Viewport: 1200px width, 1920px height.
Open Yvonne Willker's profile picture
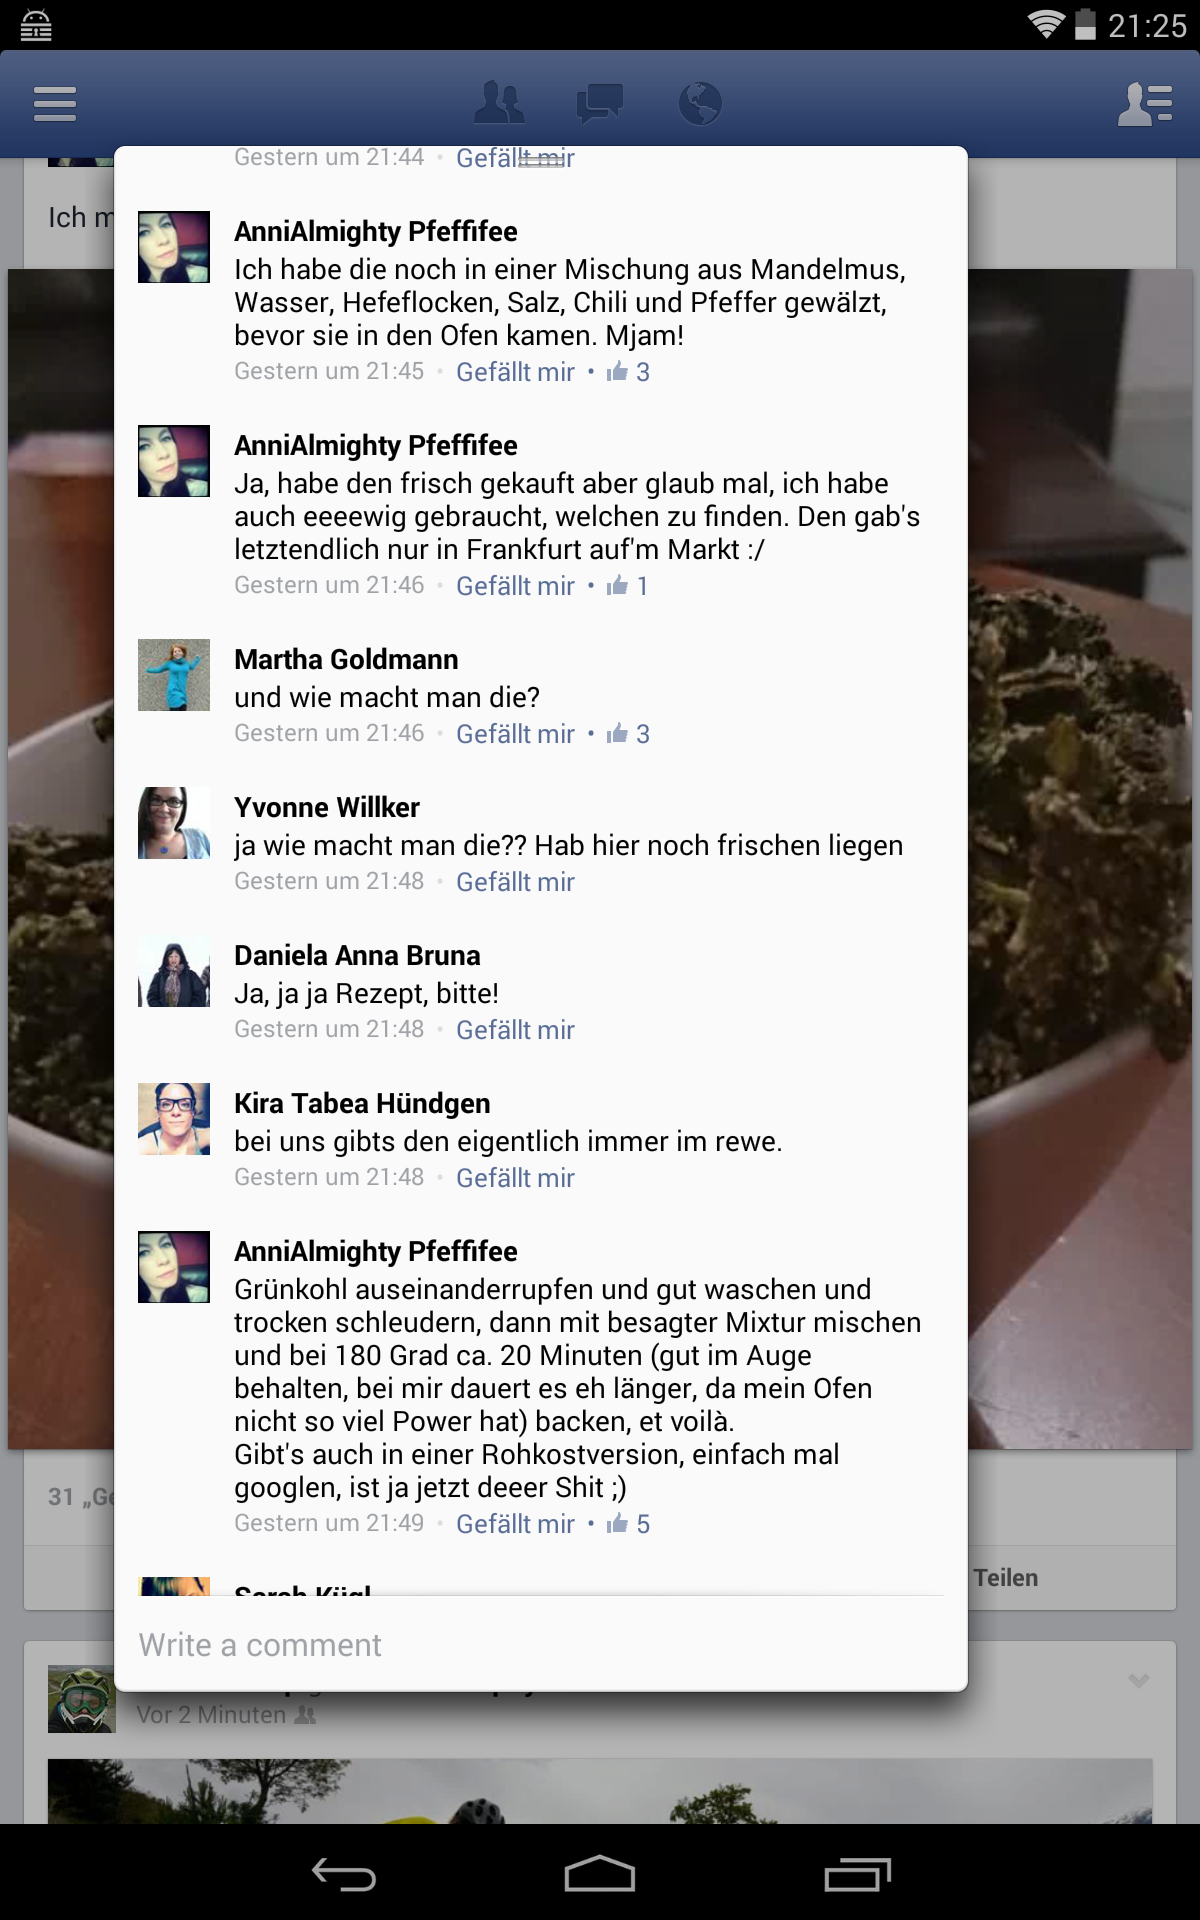174,823
